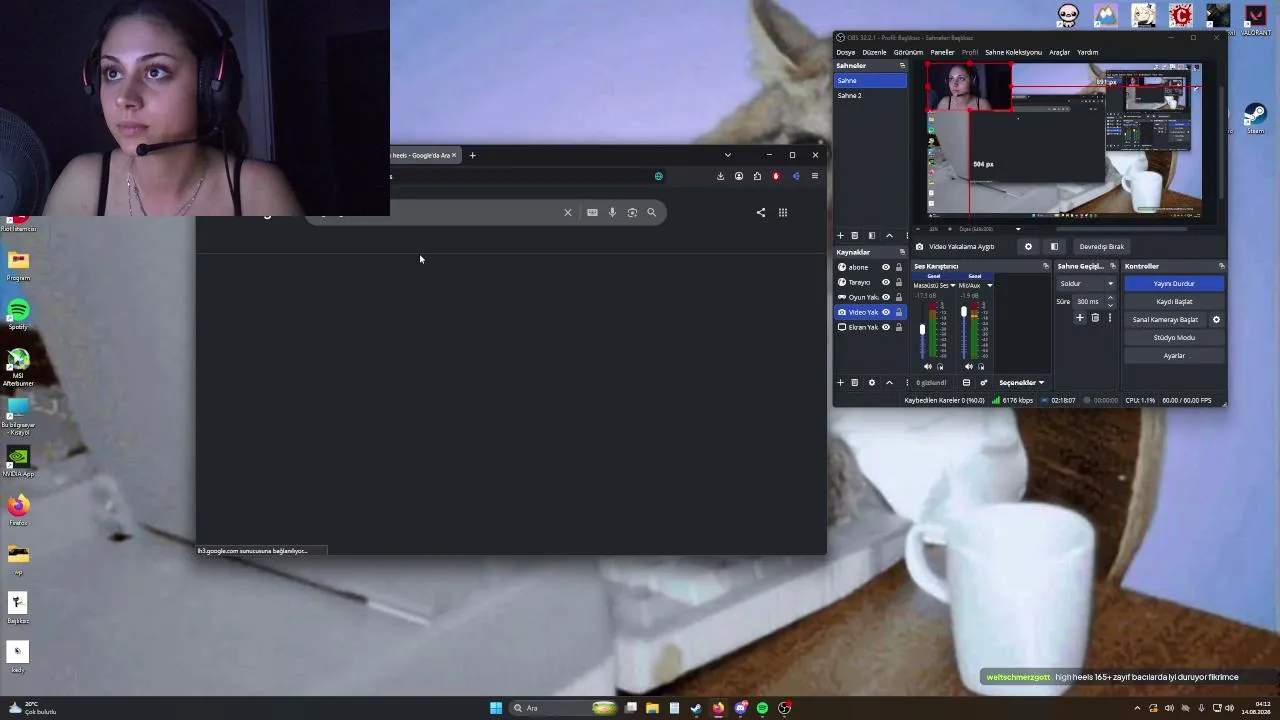Open more options dots in Kaynaklar toolbar
This screenshot has width=1280, height=720.
pos(907,383)
